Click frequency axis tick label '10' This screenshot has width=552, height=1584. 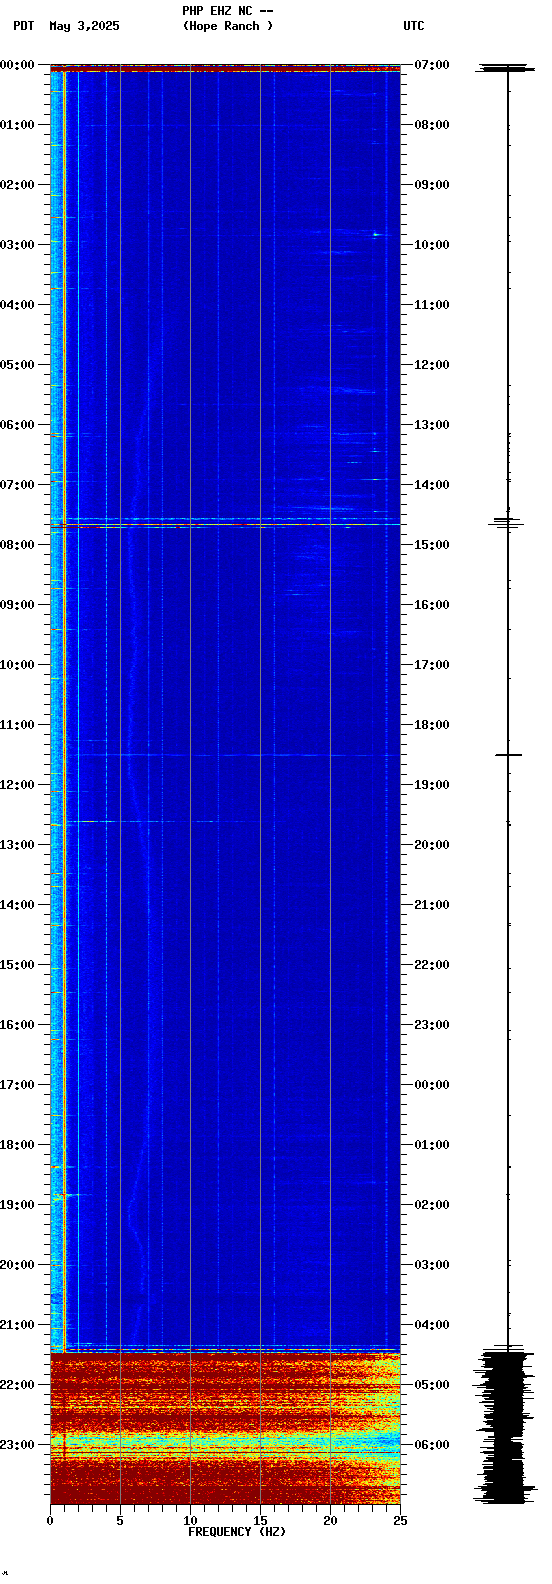[x=190, y=1521]
